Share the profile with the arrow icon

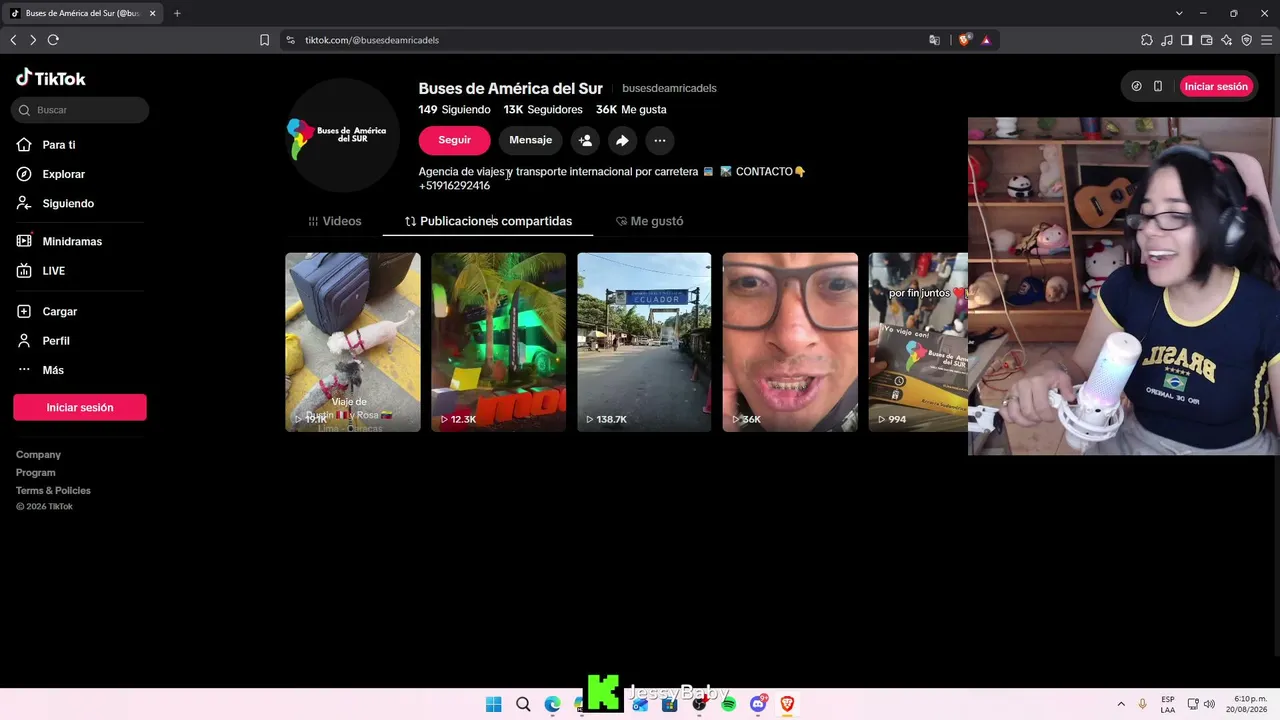point(622,141)
